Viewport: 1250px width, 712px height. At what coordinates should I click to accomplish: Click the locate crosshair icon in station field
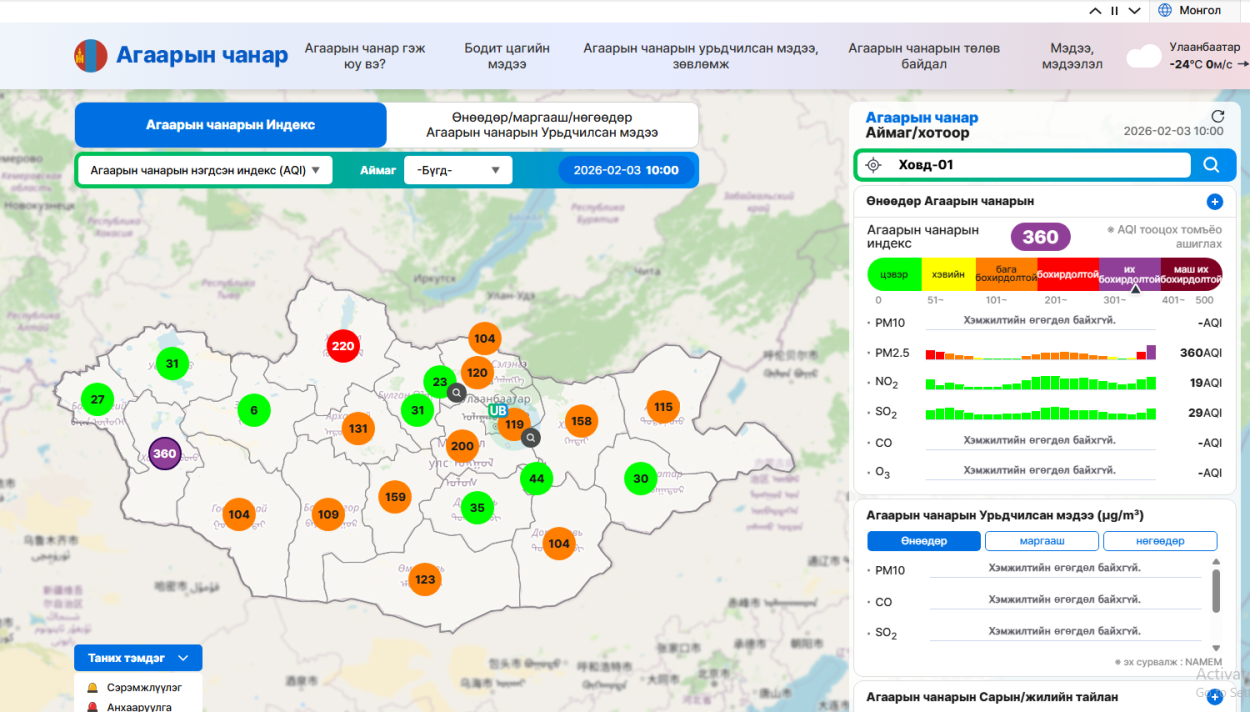click(x=873, y=165)
